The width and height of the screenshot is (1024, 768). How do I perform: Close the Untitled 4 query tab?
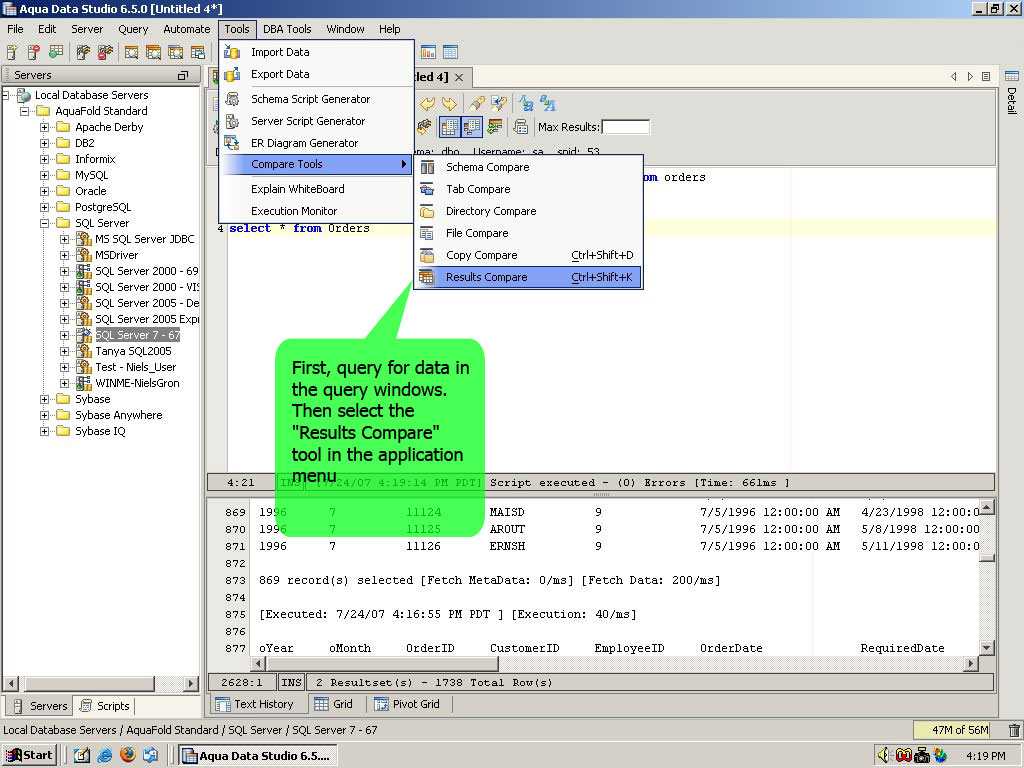[x=459, y=77]
